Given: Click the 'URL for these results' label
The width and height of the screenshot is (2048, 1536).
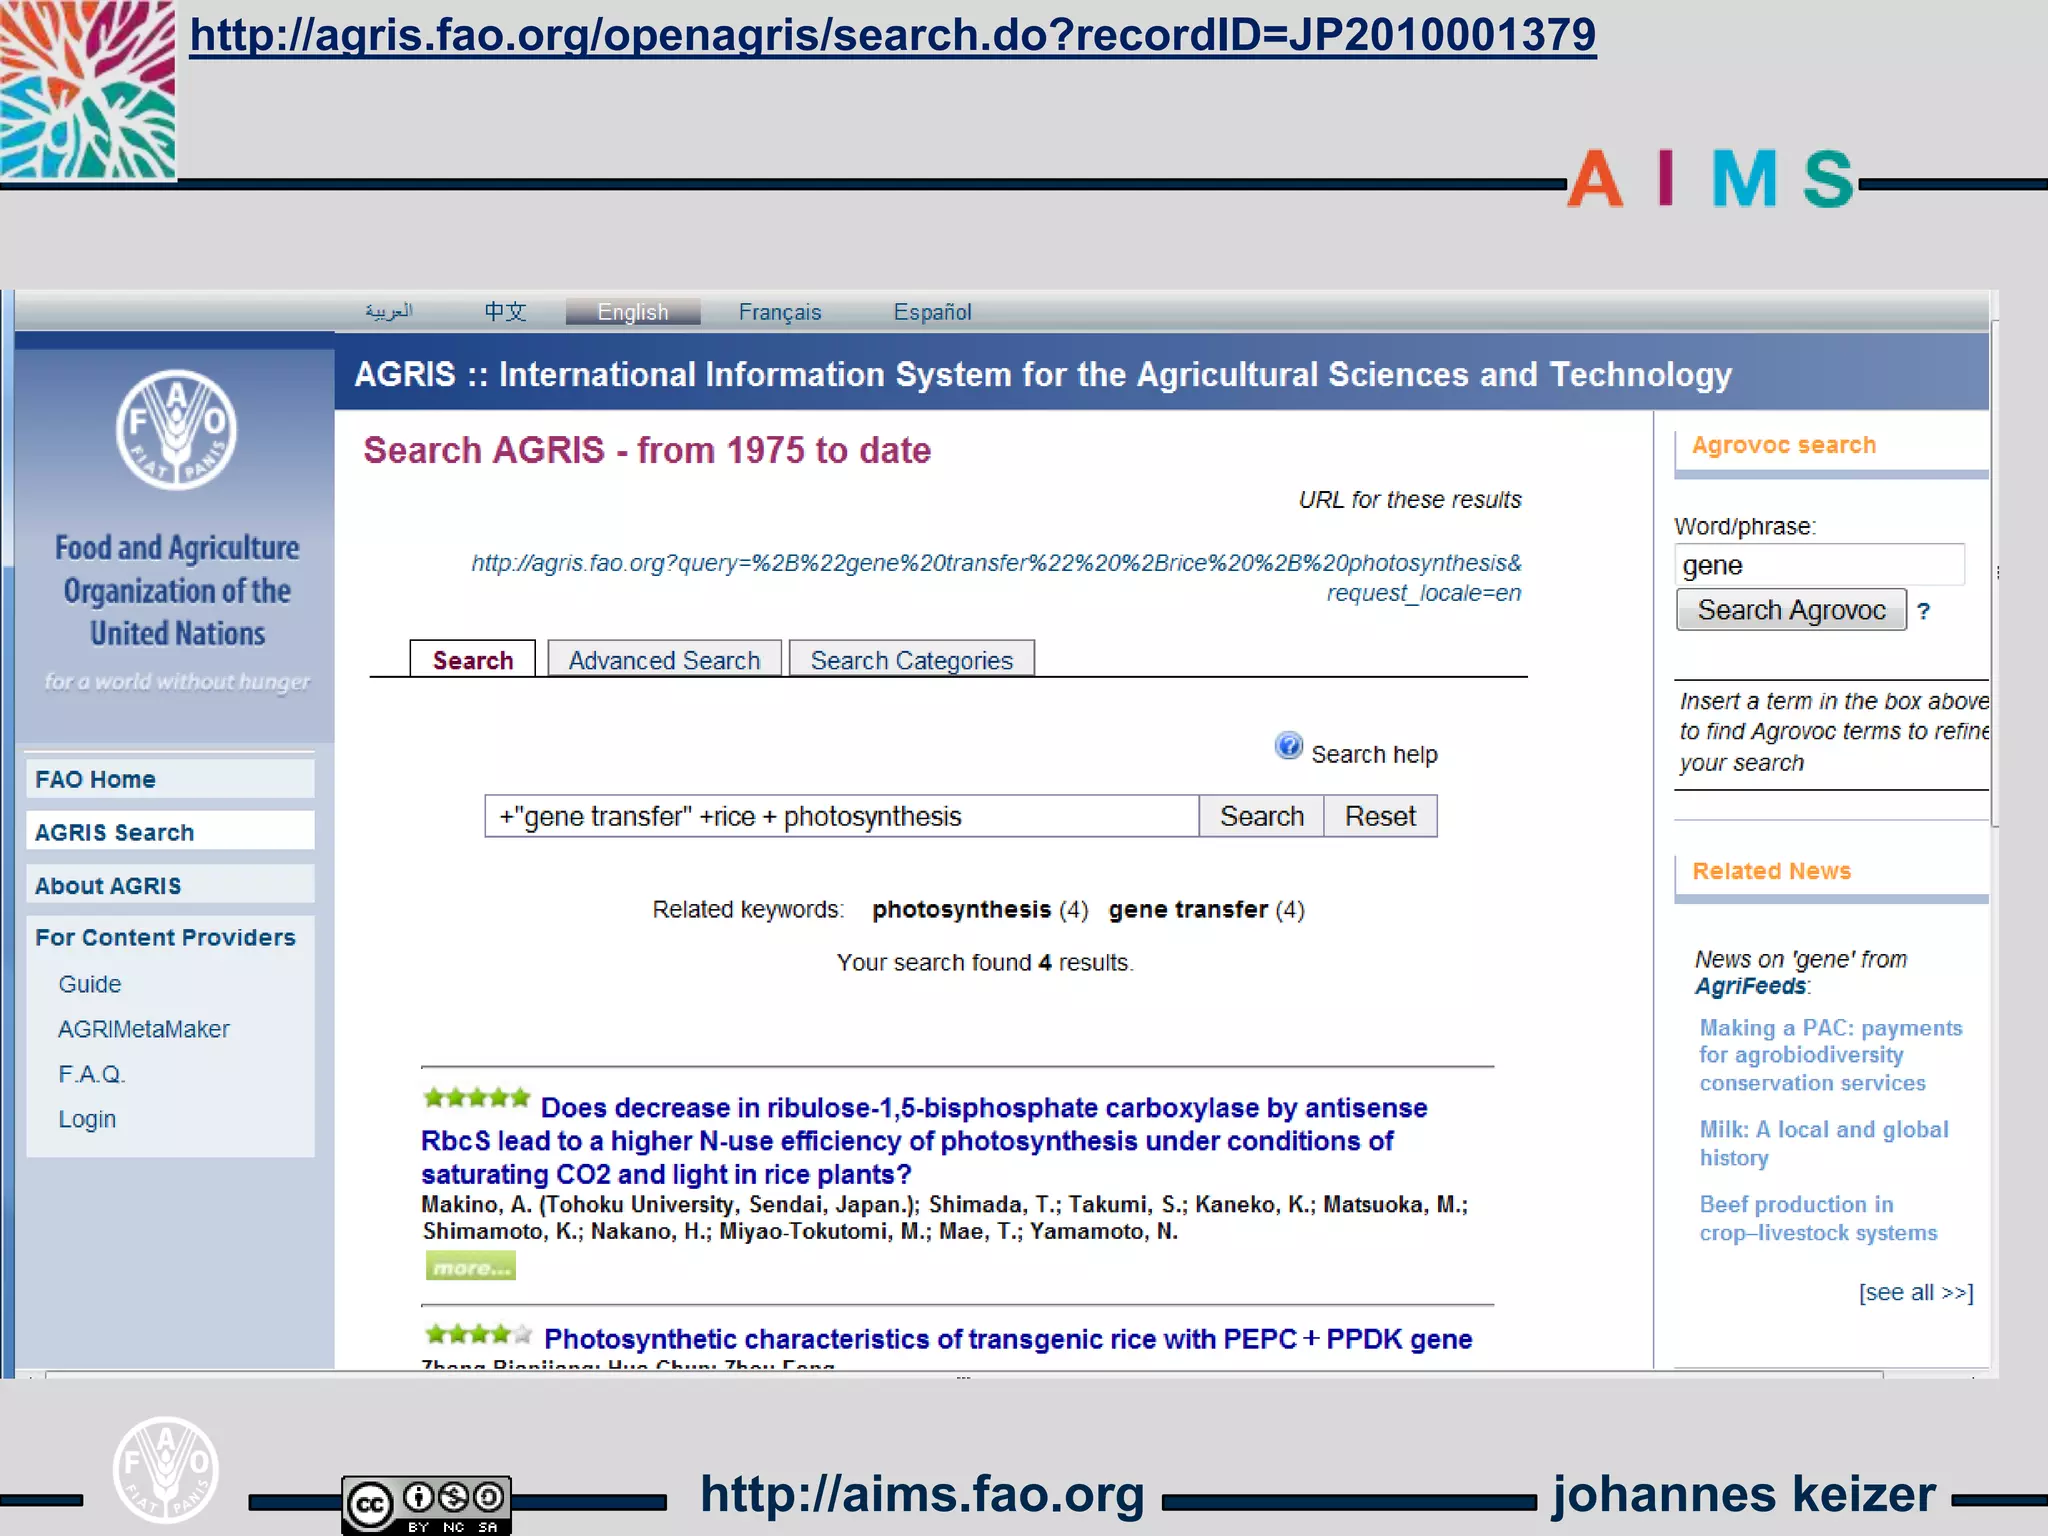Looking at the screenshot, I should pyautogui.click(x=1410, y=499).
